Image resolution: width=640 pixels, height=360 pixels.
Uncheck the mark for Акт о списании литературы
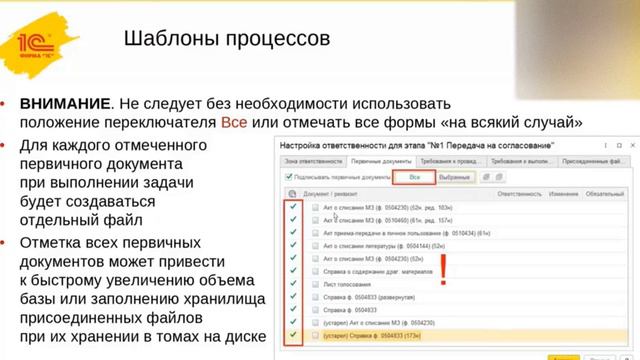[x=293, y=245]
